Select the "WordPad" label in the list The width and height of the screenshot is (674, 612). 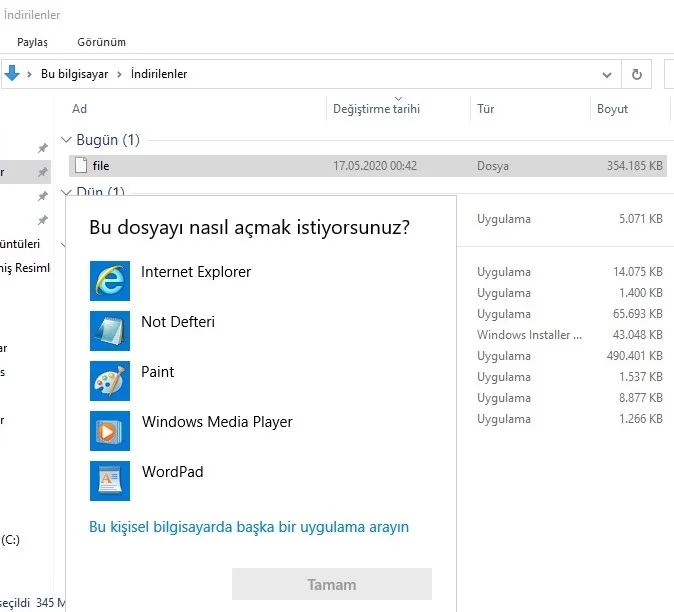click(172, 471)
